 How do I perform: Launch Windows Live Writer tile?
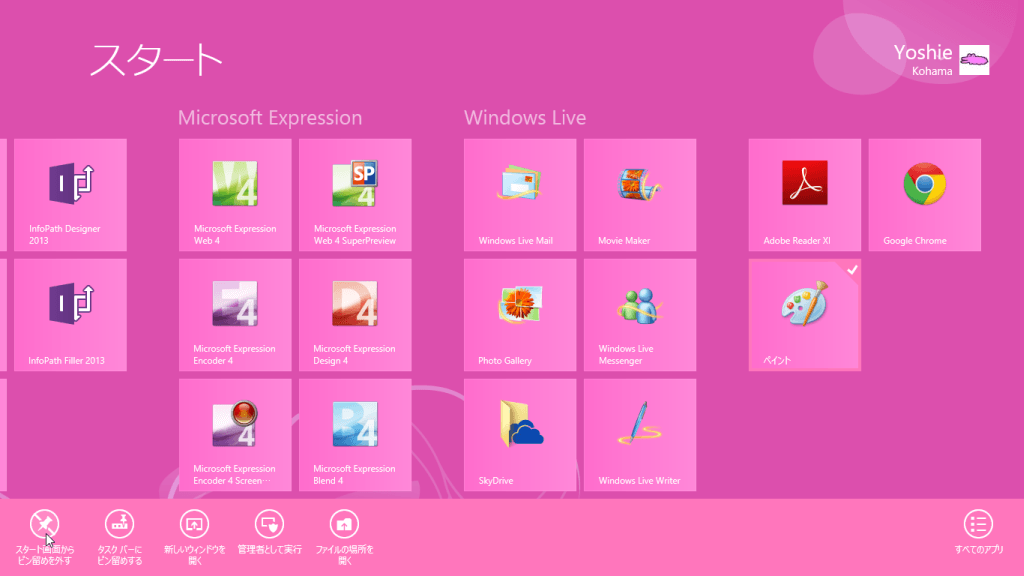pyautogui.click(x=640, y=435)
